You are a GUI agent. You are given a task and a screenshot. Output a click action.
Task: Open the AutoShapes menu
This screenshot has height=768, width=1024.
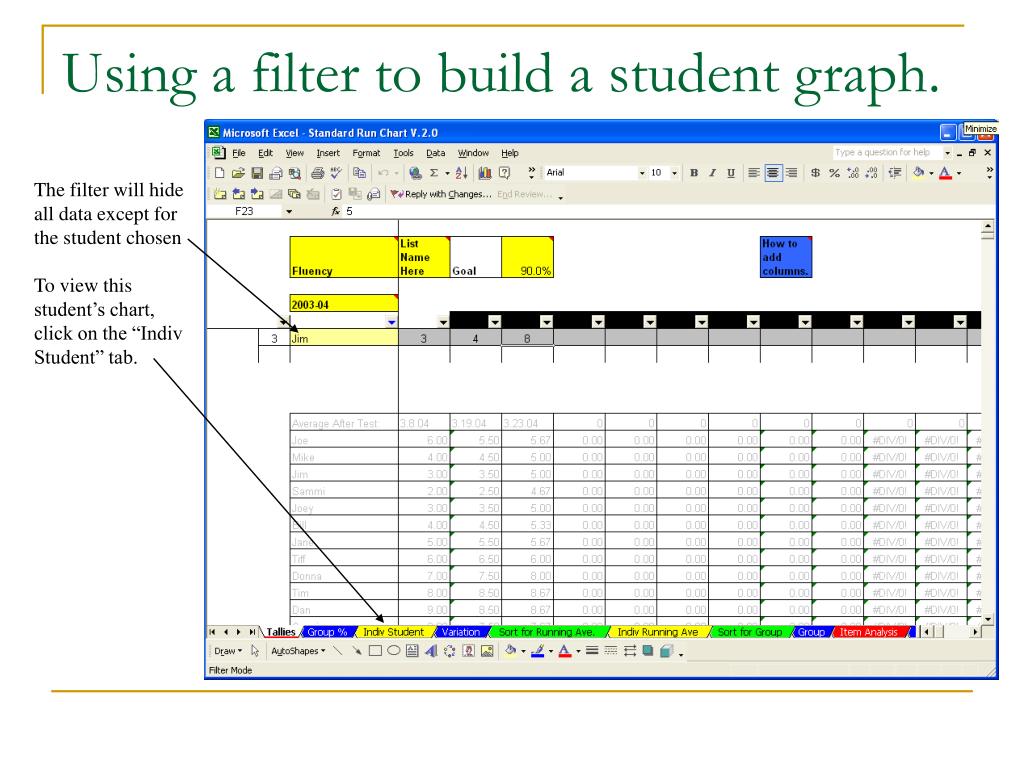point(298,651)
